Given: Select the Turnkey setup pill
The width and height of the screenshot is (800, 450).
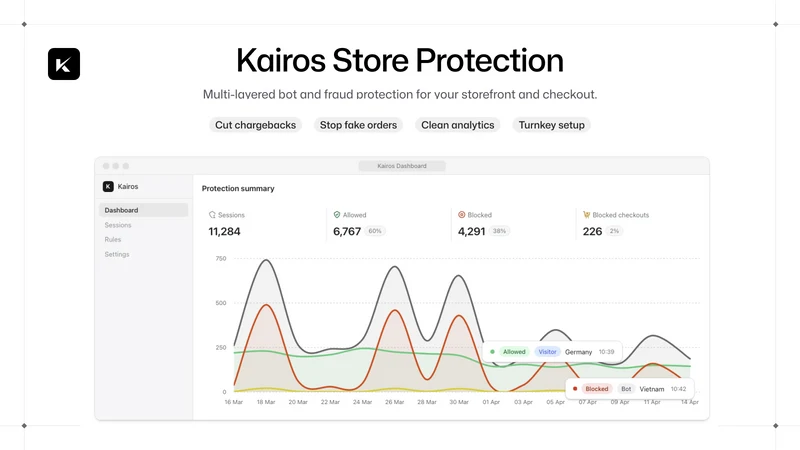Looking at the screenshot, I should pos(552,125).
